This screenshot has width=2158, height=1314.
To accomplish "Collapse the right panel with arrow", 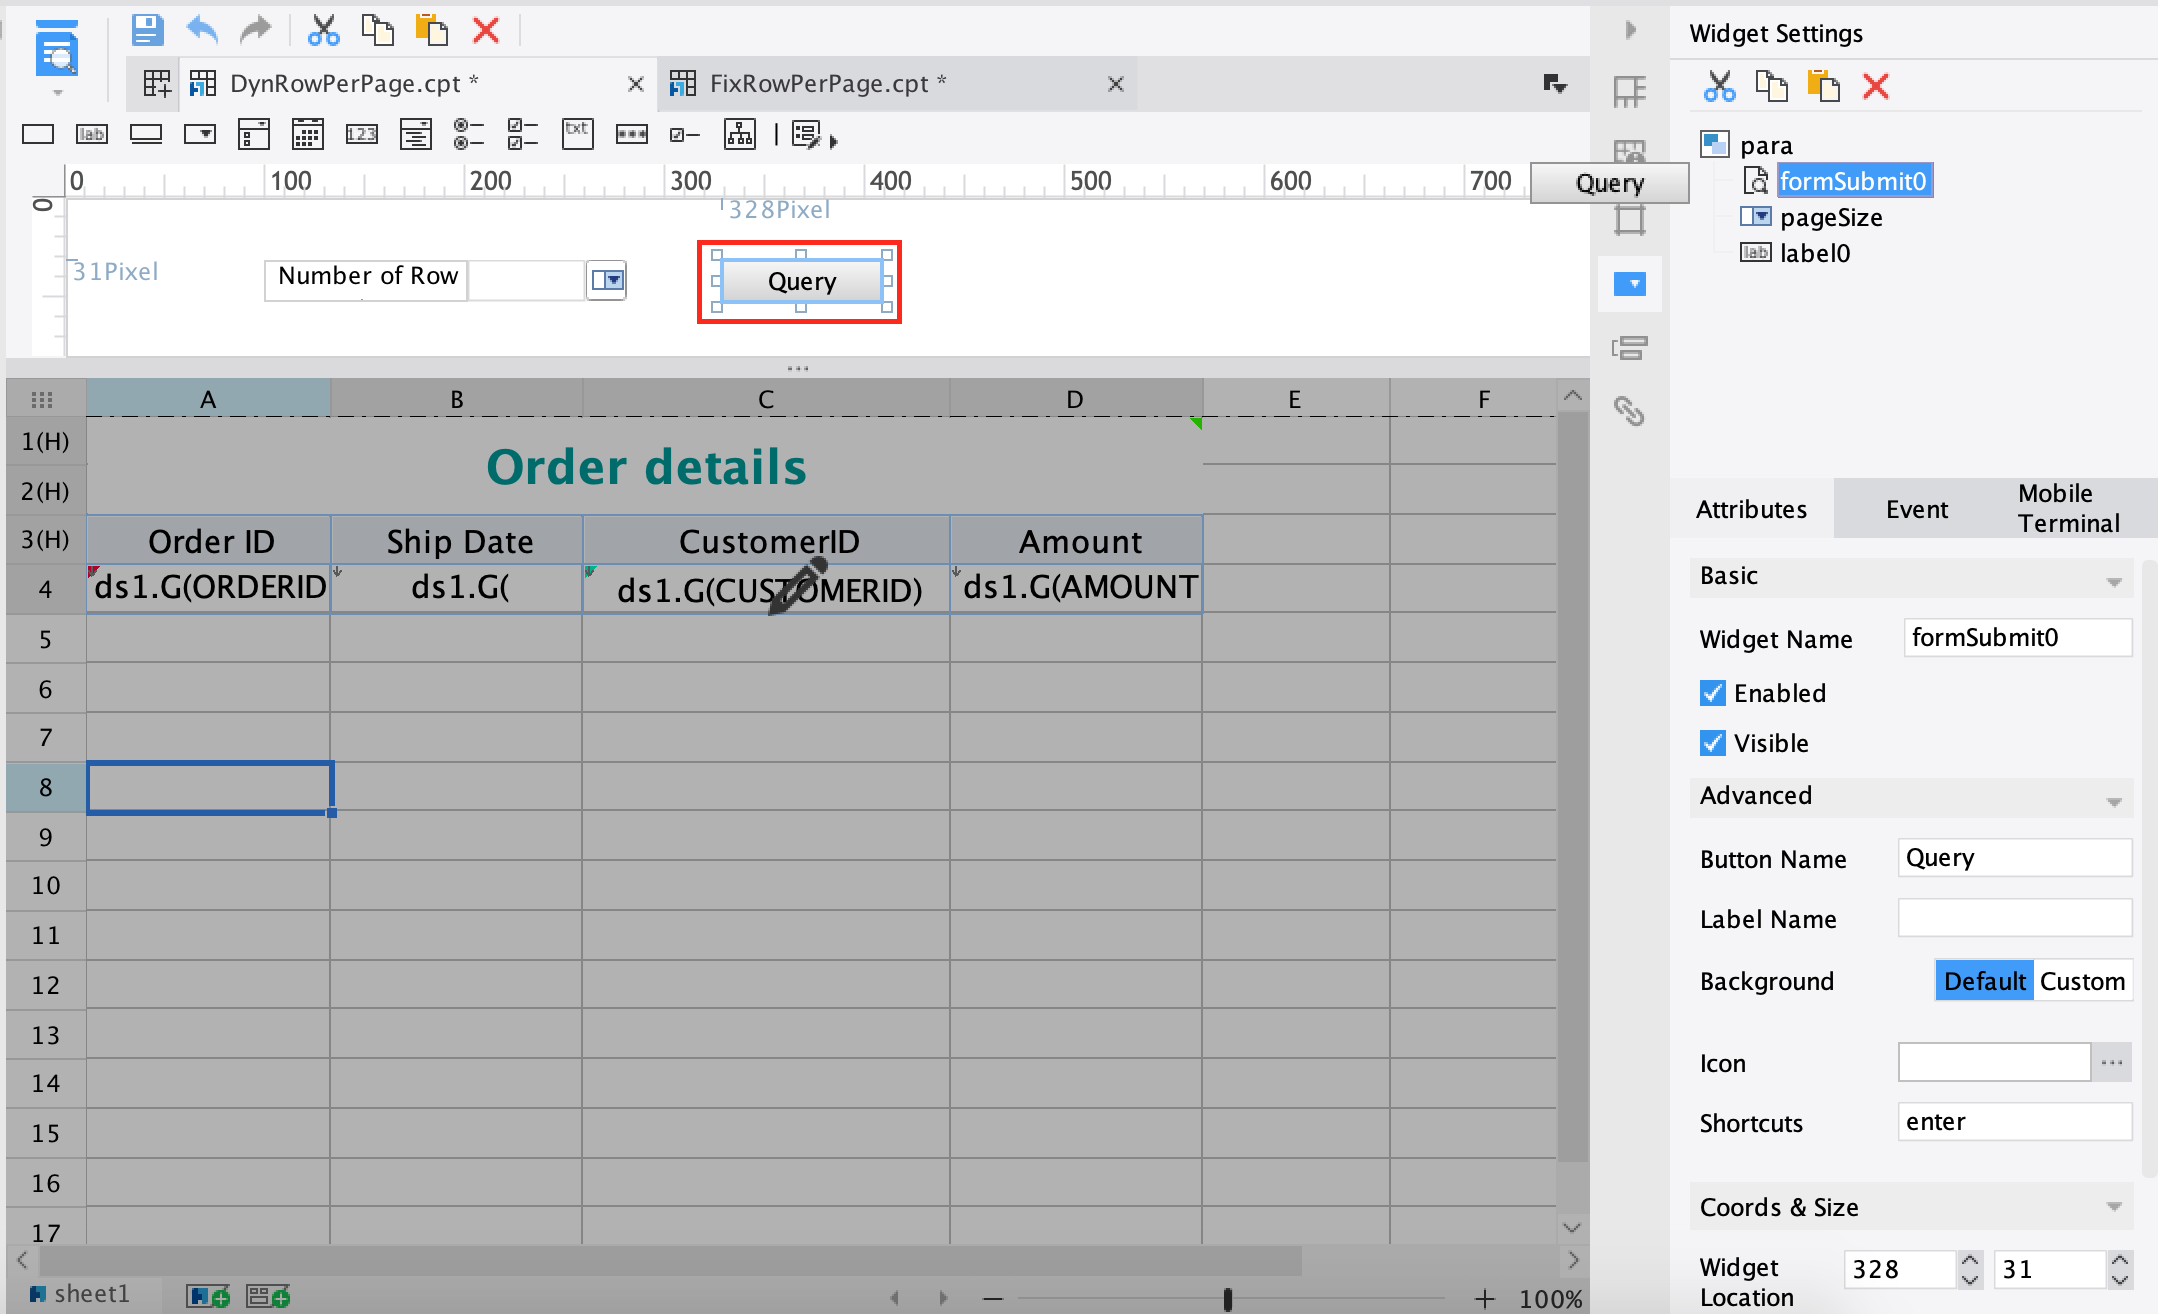I will (x=1631, y=30).
